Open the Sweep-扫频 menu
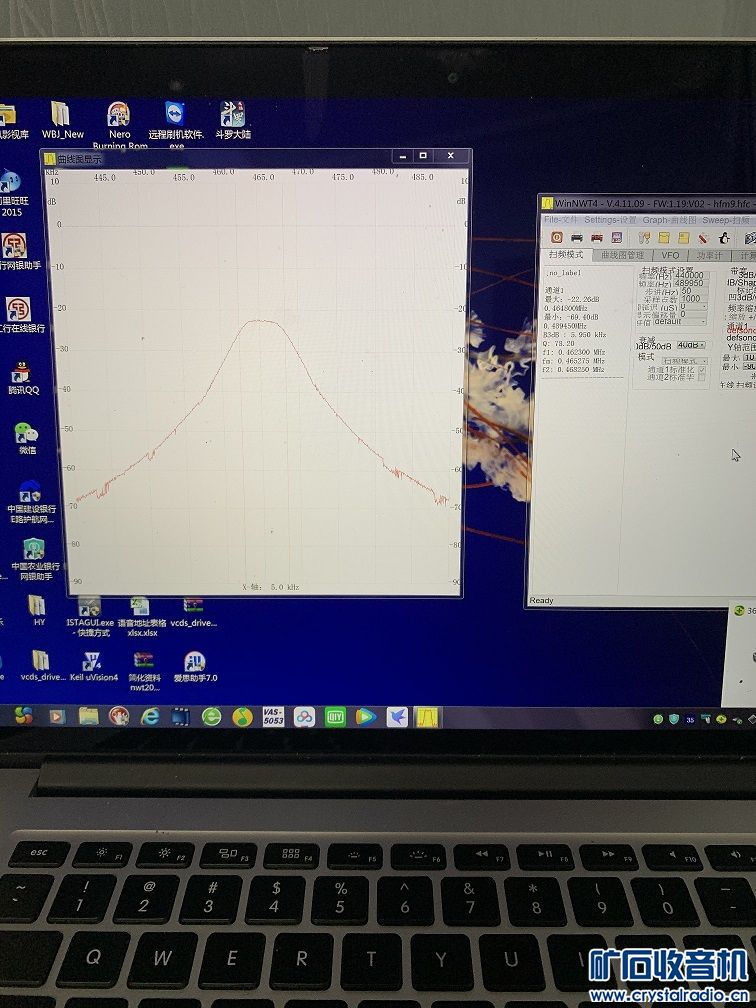This screenshot has width=756, height=1008. pyautogui.click(x=726, y=220)
